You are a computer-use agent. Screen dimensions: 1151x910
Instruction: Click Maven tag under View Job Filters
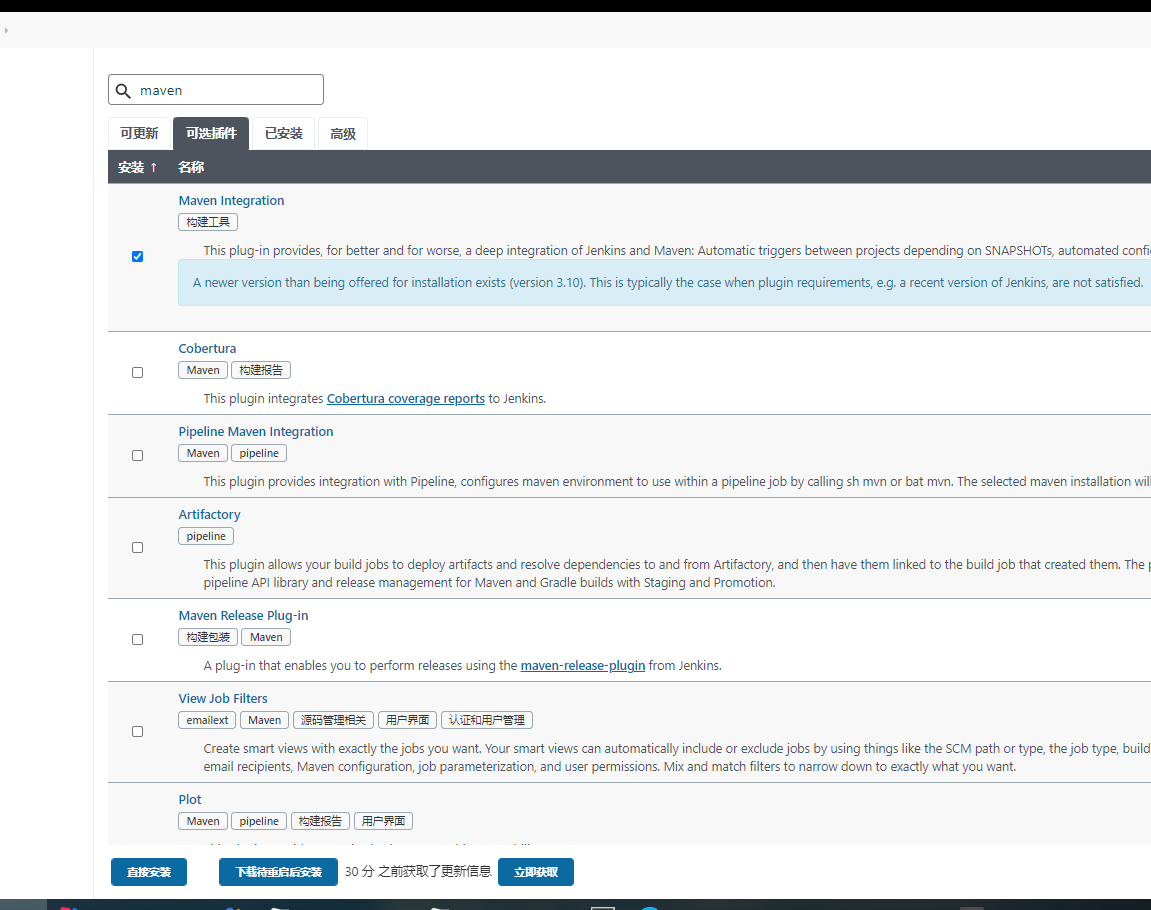[264, 720]
